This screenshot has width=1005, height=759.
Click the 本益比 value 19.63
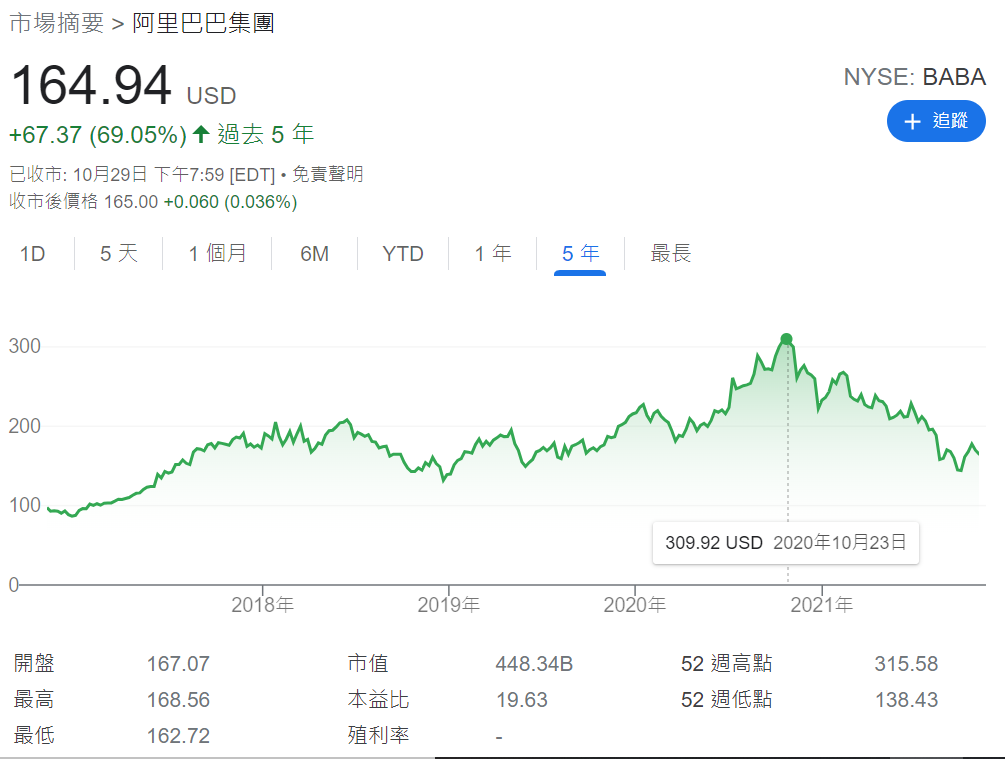point(522,700)
